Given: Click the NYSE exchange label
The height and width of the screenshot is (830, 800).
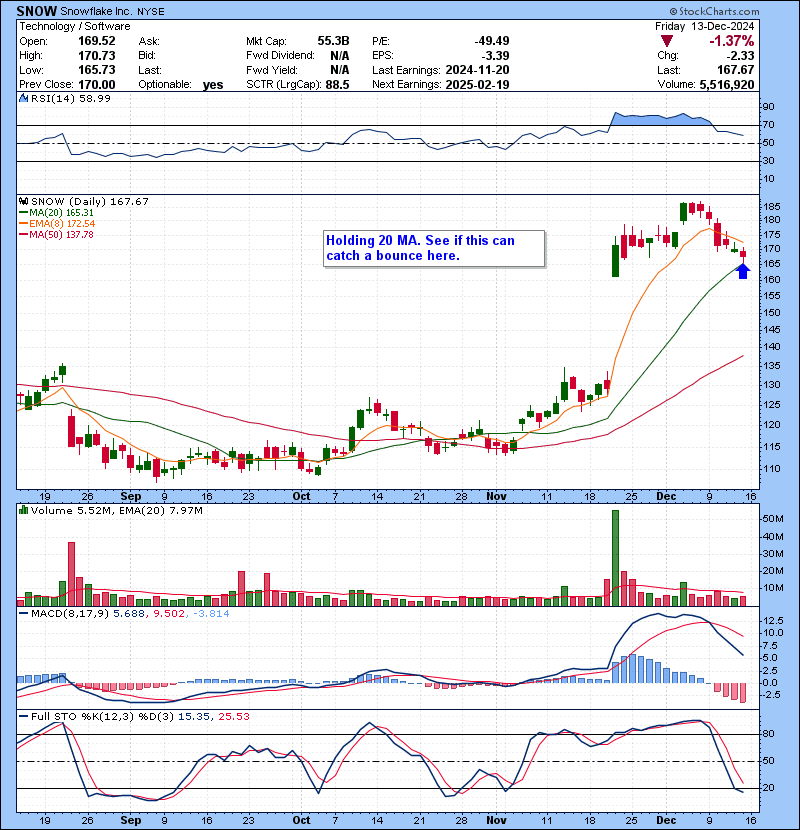Looking at the screenshot, I should click(150, 11).
